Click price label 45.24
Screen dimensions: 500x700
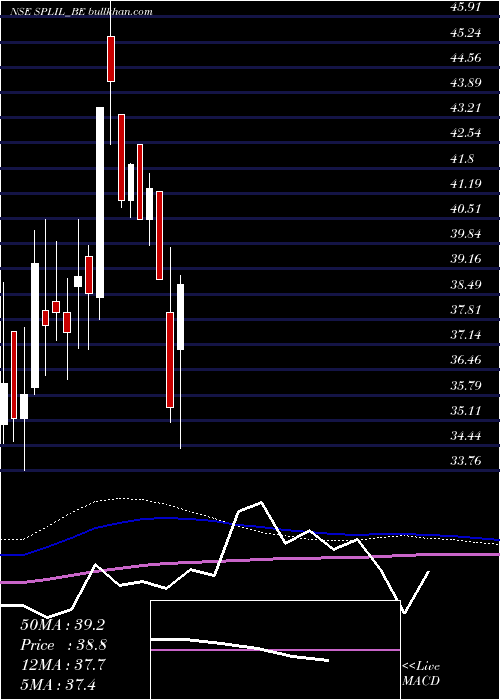(x=466, y=33)
